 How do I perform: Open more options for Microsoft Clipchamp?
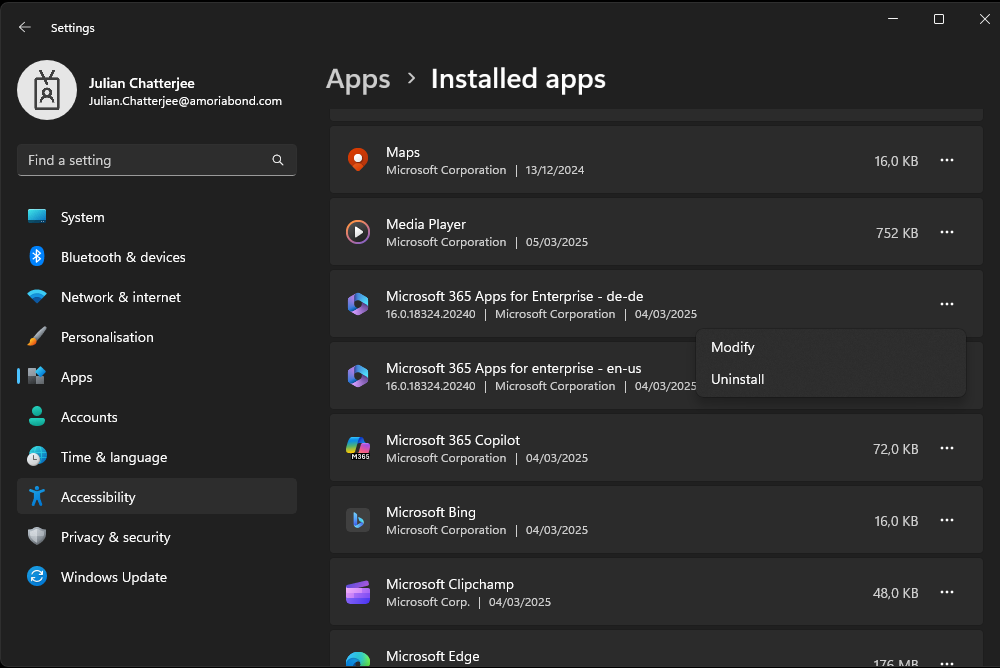[x=947, y=593]
